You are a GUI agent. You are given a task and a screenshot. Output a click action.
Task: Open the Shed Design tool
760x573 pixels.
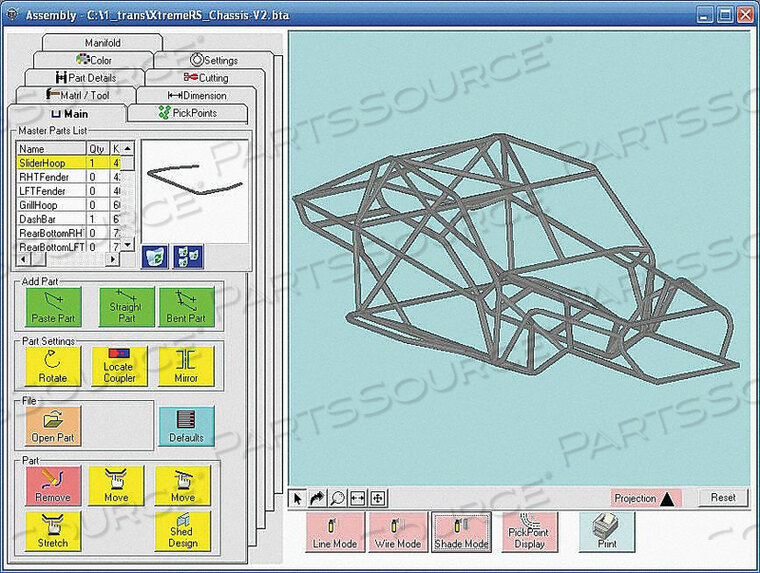180,531
